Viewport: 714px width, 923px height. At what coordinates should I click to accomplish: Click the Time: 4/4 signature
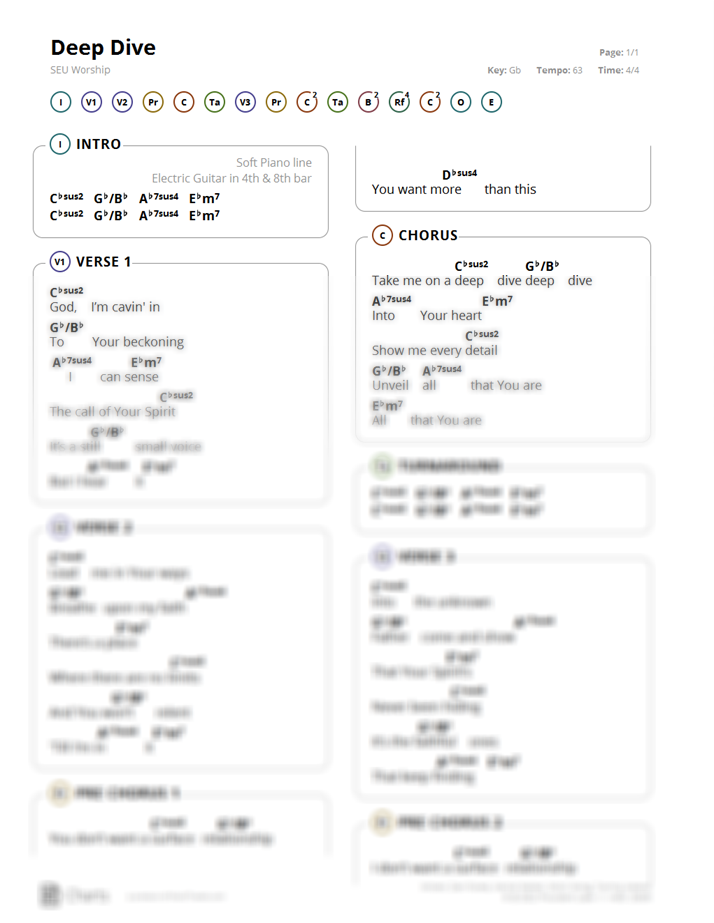[x=618, y=71]
